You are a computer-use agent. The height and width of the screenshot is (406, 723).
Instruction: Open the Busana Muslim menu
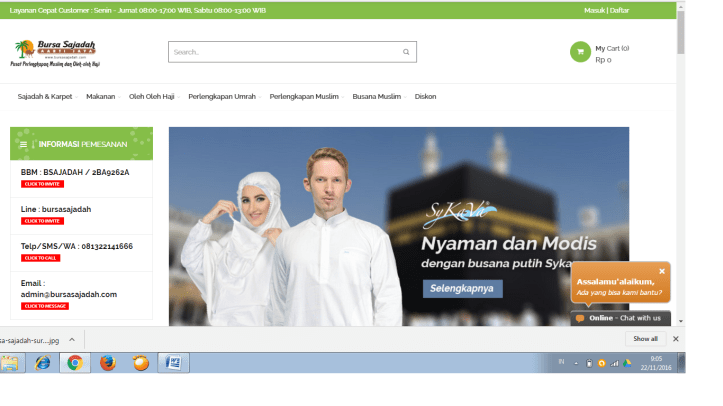click(376, 97)
